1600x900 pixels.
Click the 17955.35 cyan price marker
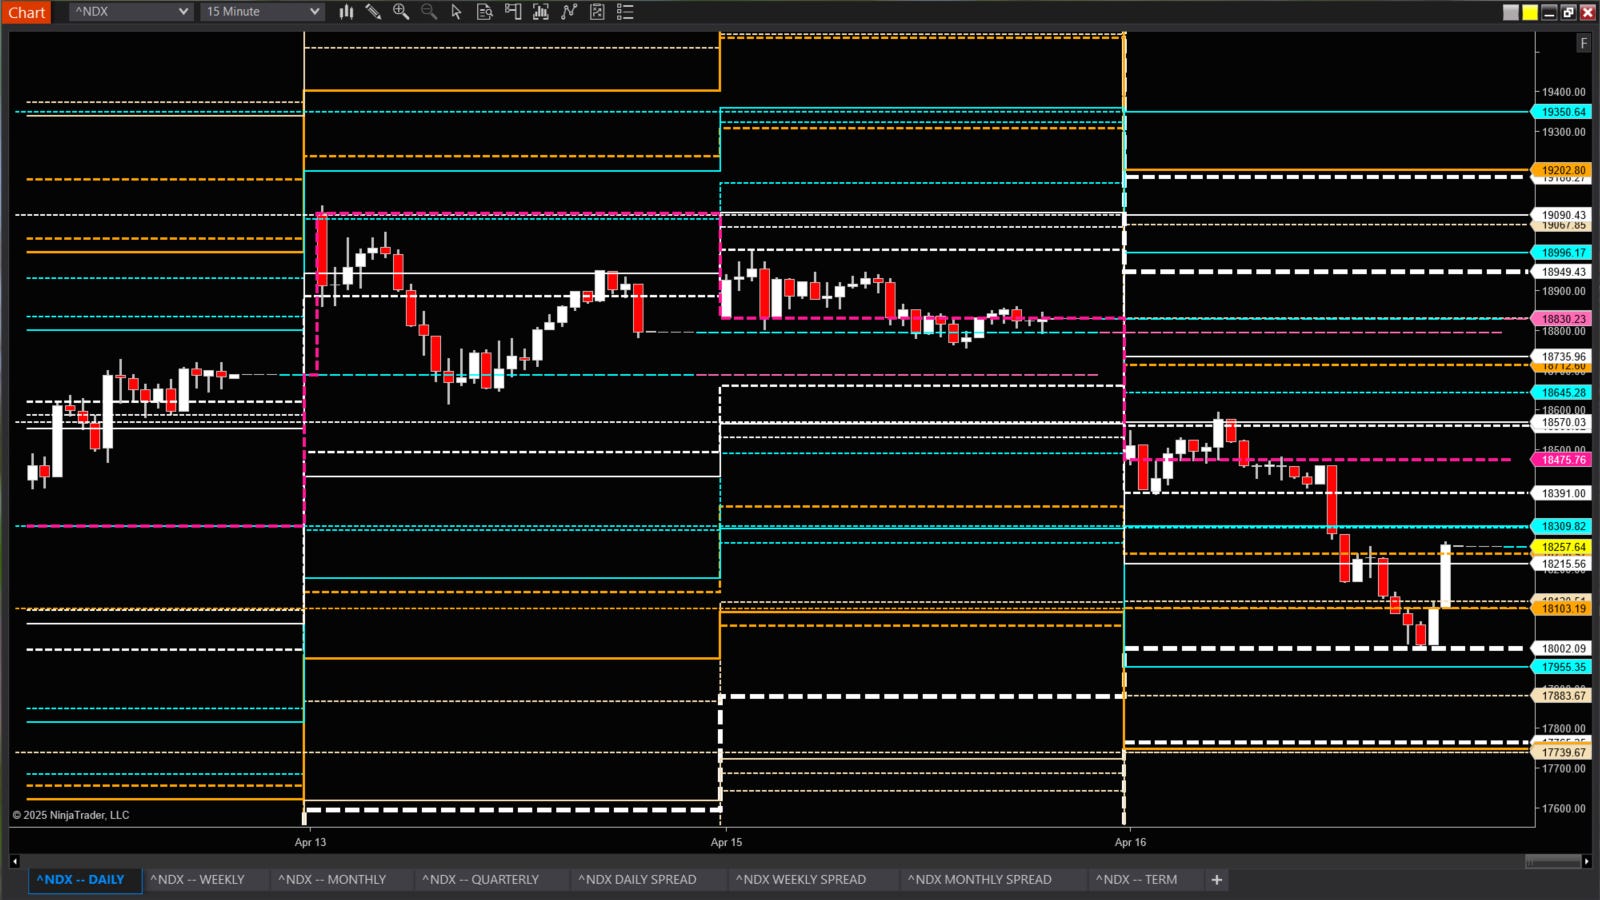pyautogui.click(x=1562, y=667)
